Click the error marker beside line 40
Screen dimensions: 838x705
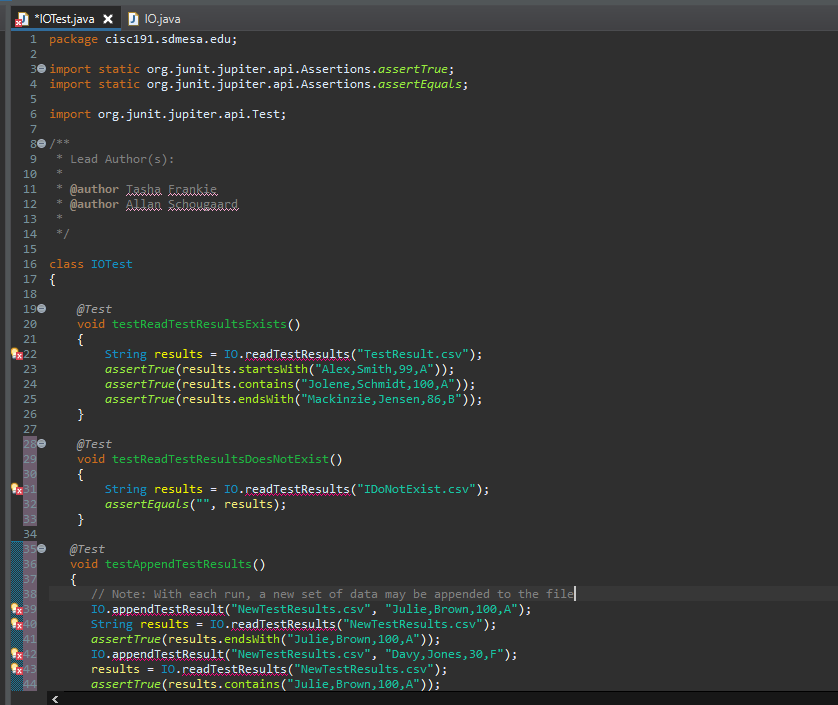tap(17, 624)
